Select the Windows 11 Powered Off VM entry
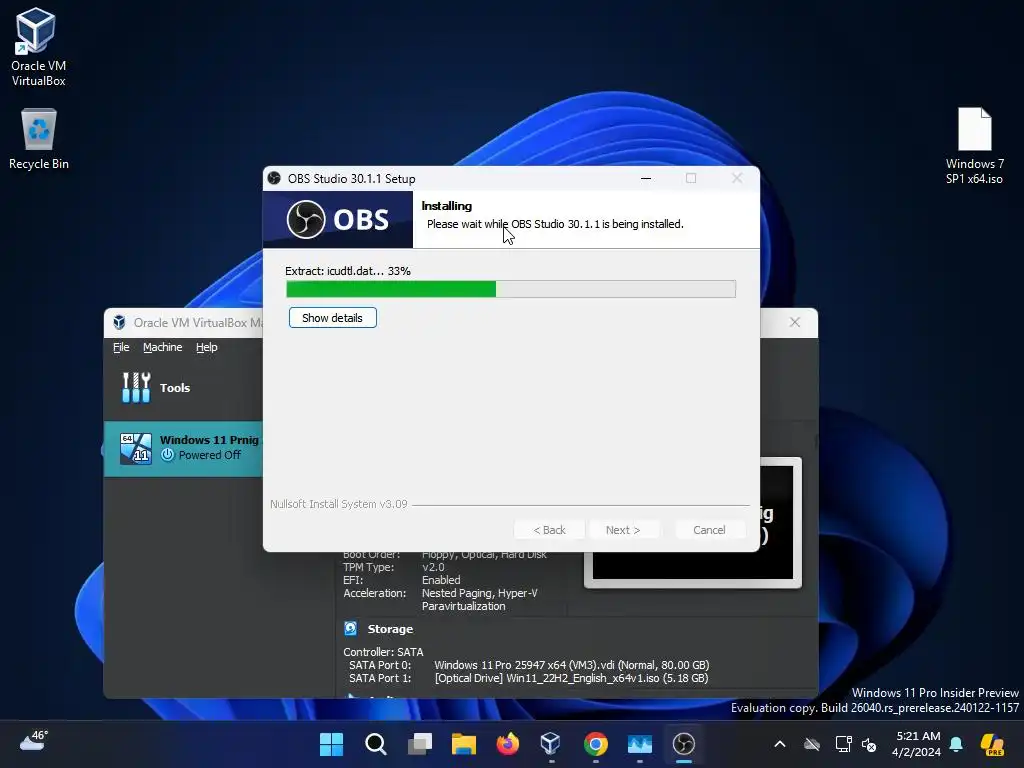 [184, 449]
